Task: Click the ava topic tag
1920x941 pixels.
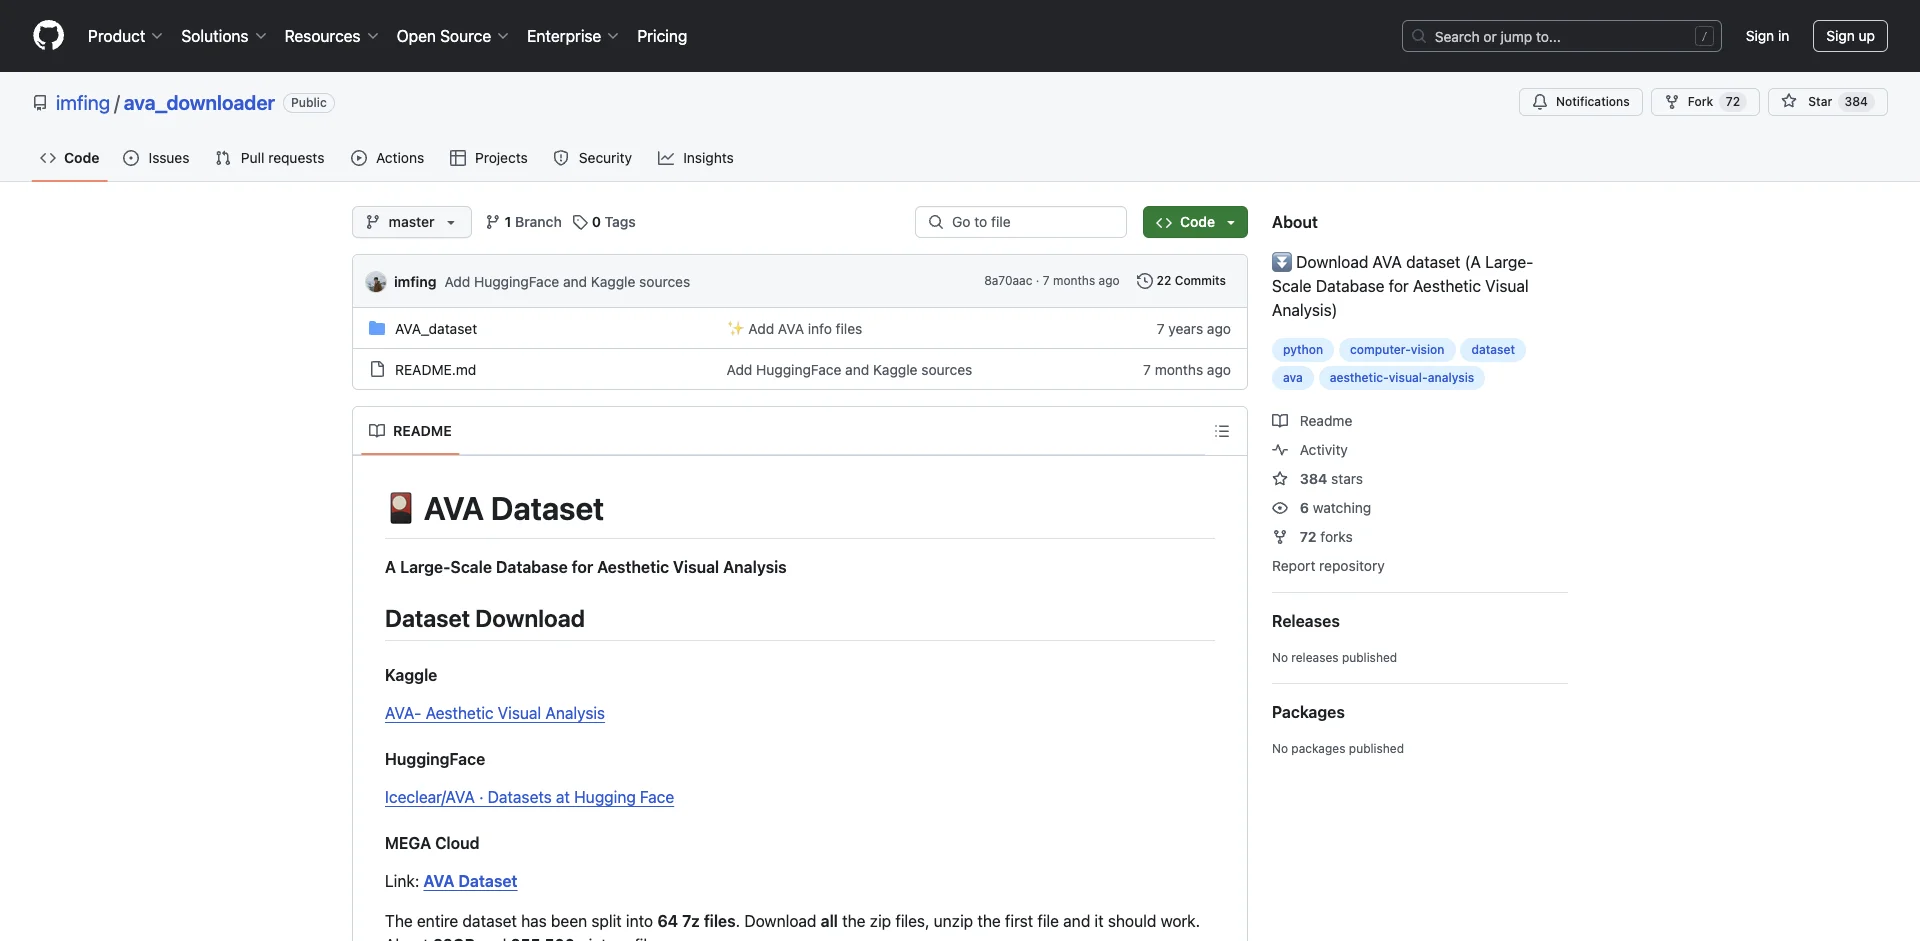Action: pos(1293,378)
